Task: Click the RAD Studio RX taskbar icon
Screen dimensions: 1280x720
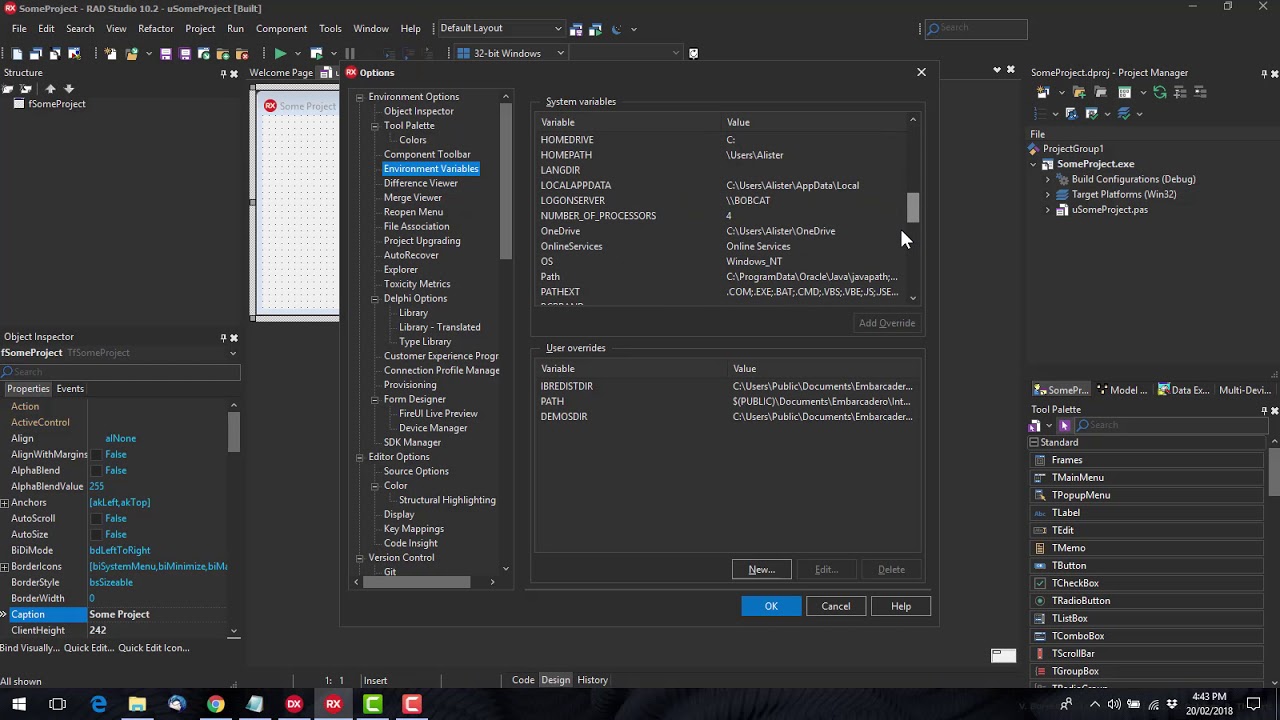Action: pyautogui.click(x=333, y=704)
